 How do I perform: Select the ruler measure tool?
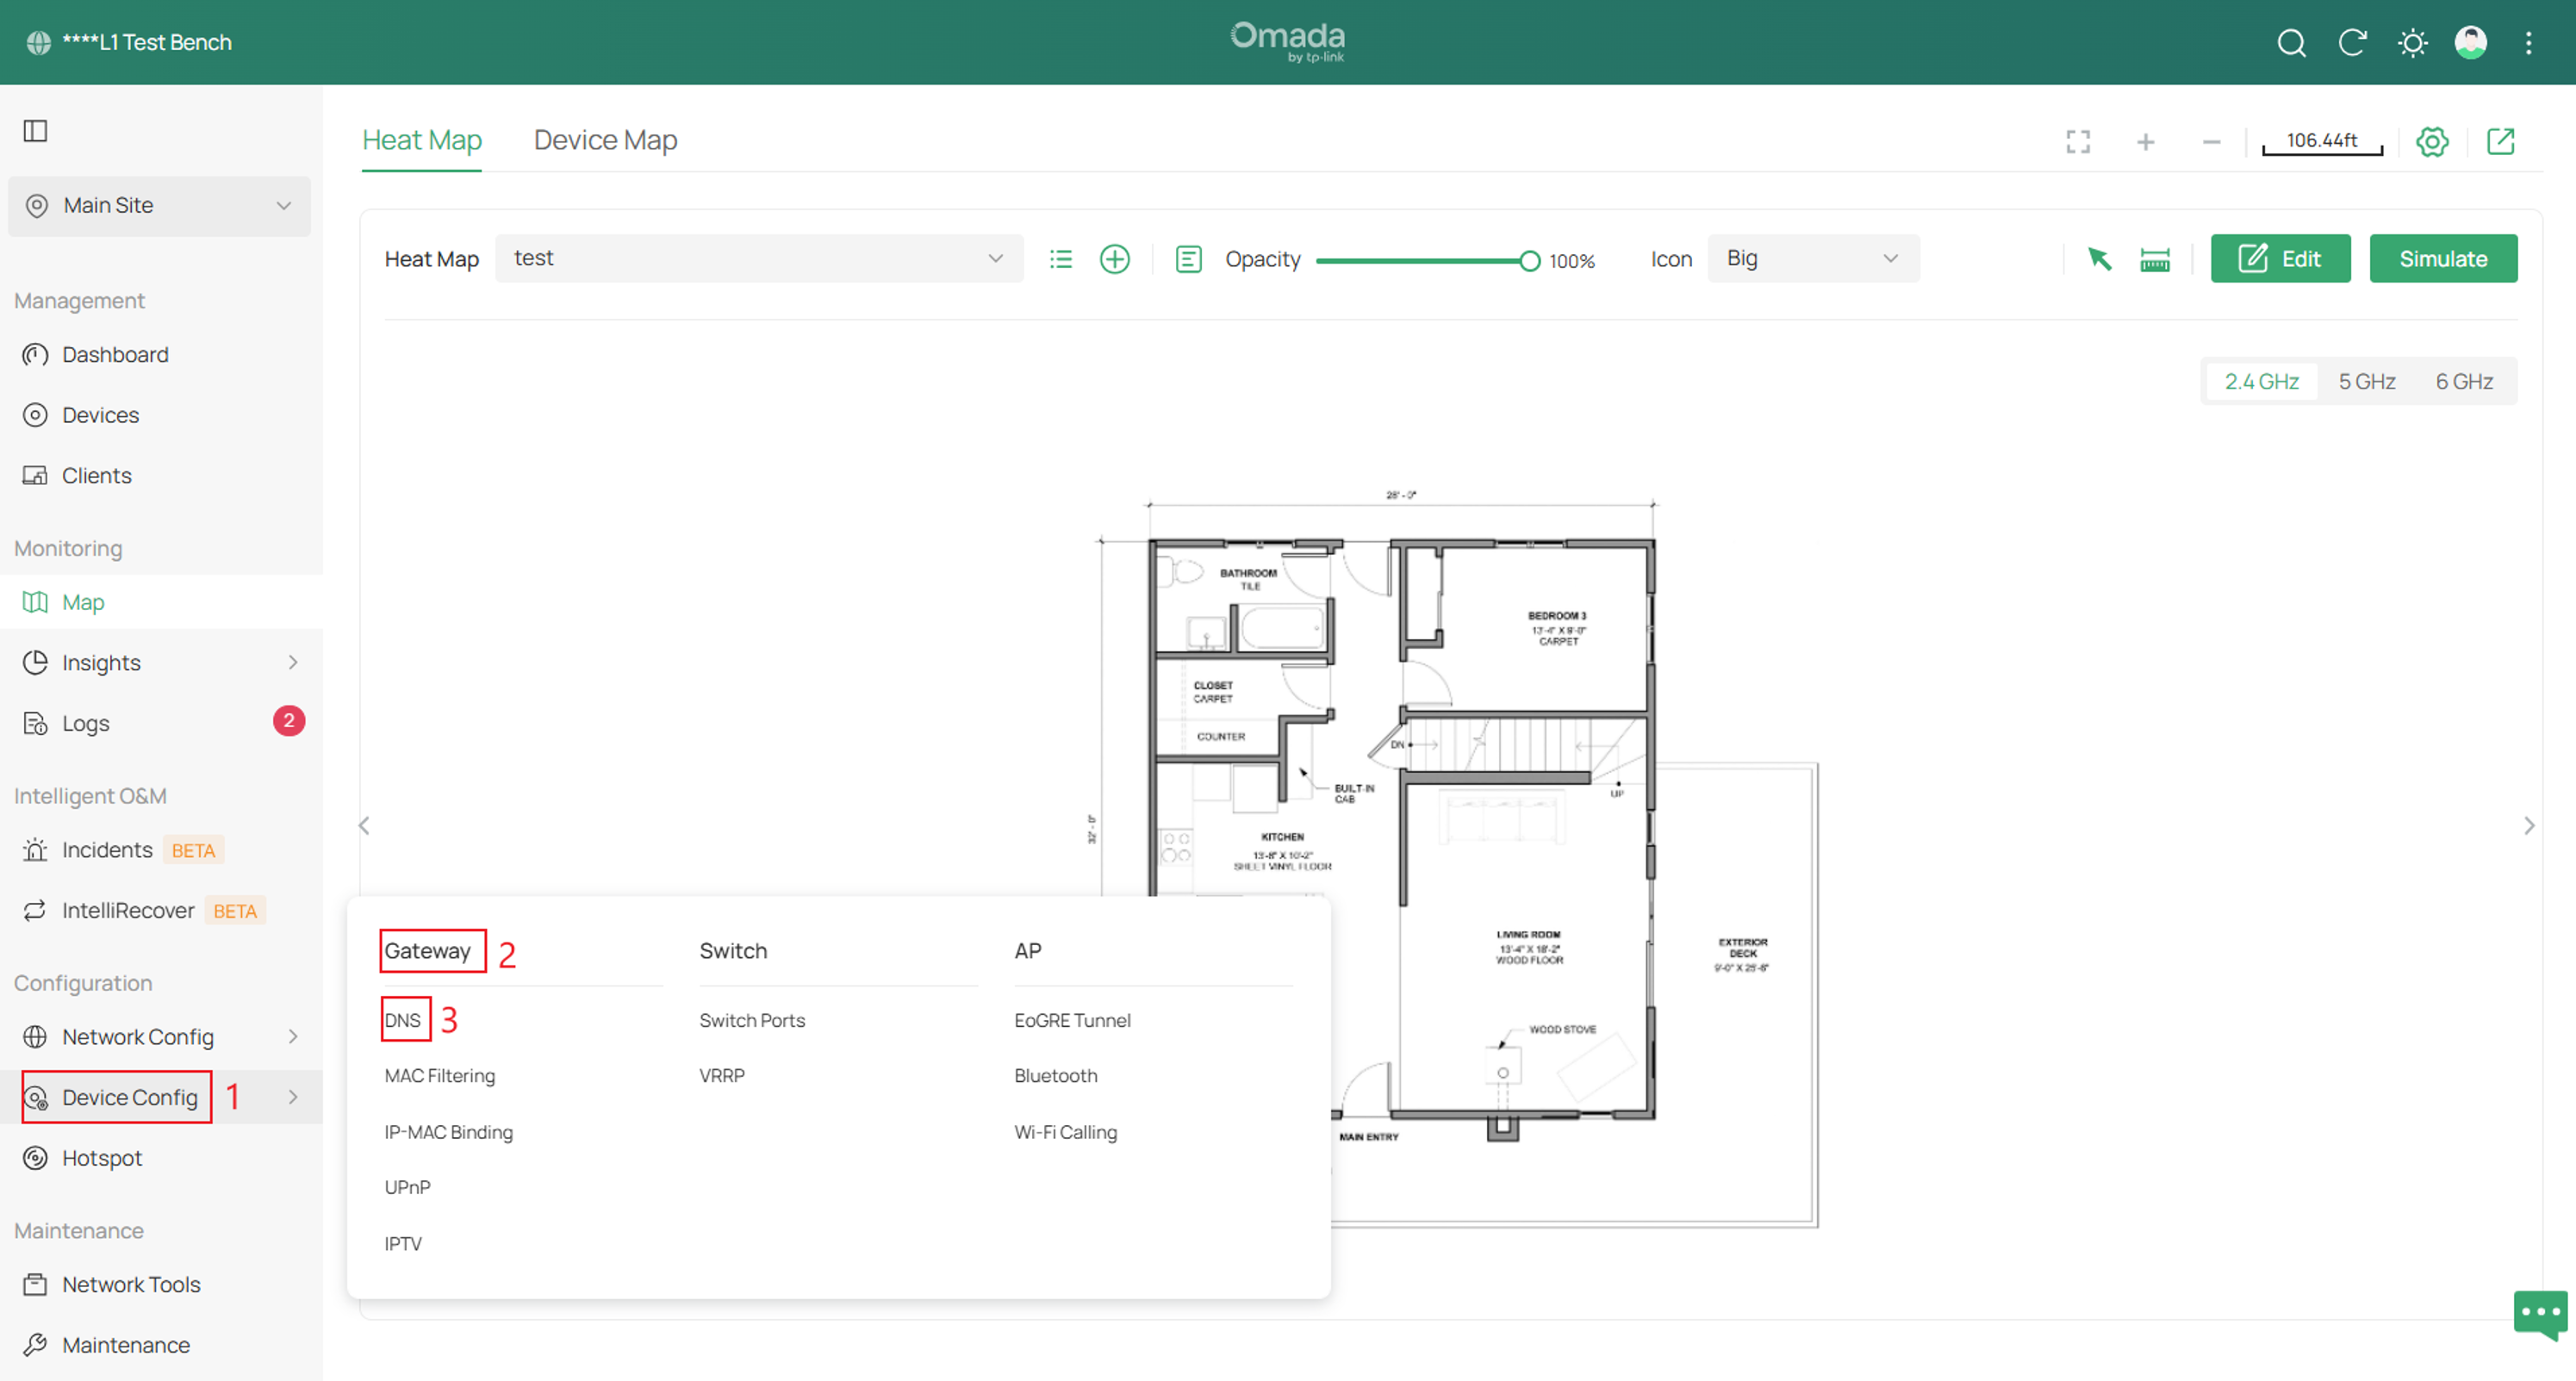(x=2155, y=259)
